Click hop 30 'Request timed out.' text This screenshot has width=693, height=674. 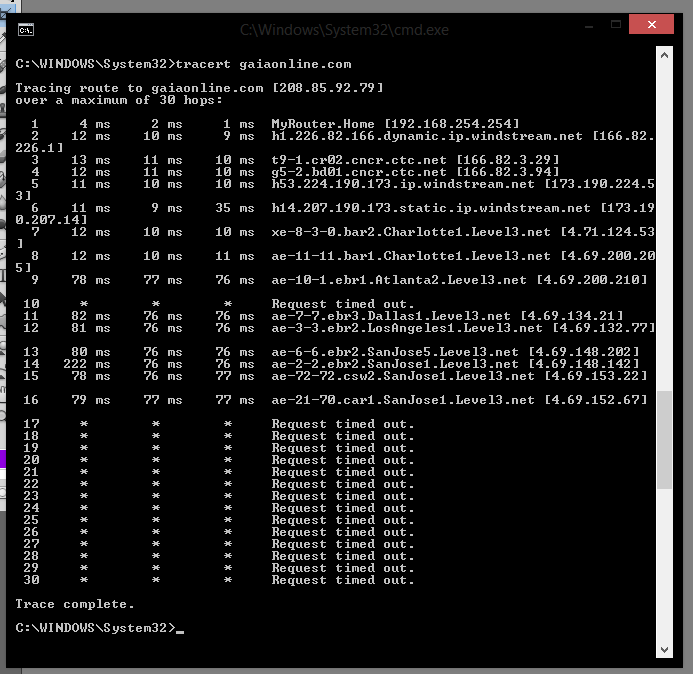point(343,580)
